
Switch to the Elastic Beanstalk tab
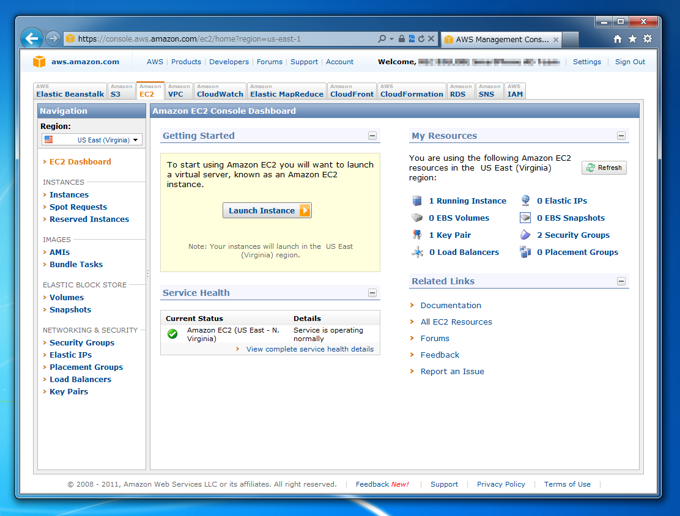coord(70,91)
